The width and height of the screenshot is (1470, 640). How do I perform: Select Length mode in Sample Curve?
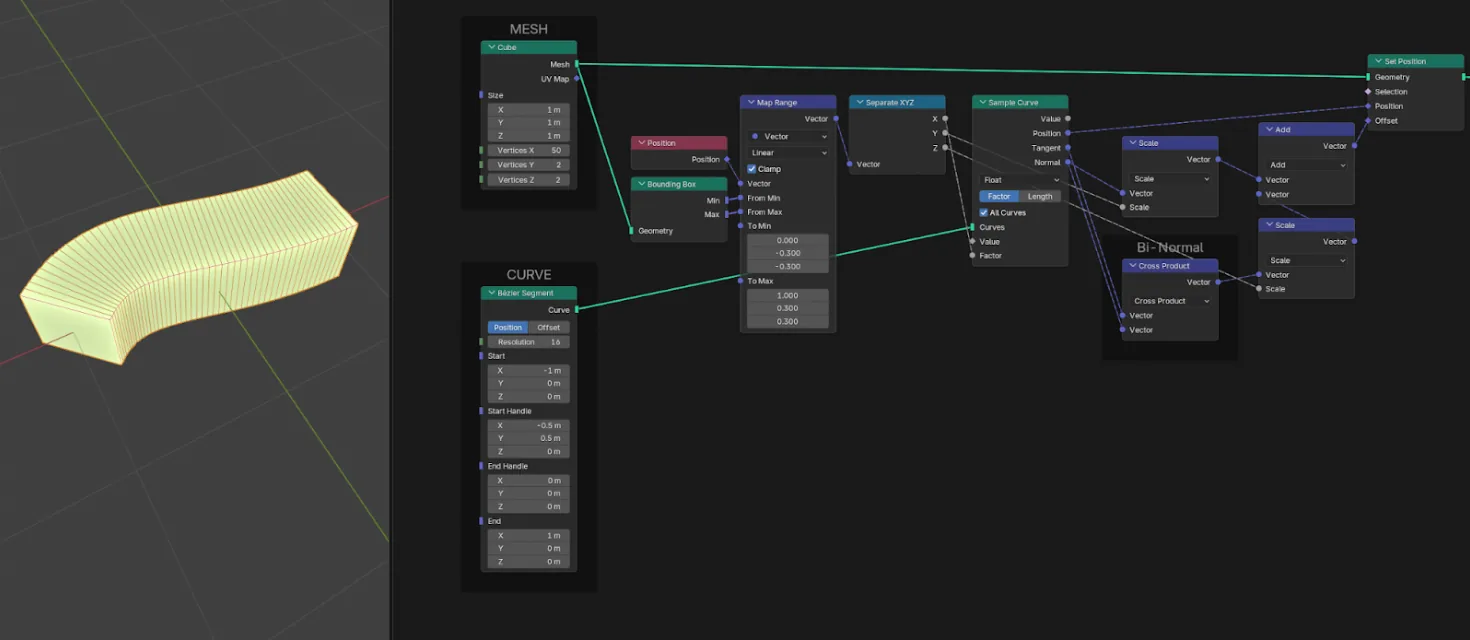[1040, 196]
